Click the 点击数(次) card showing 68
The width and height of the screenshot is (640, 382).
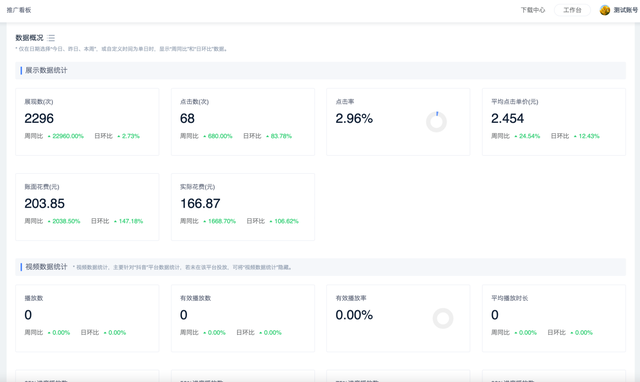pyautogui.click(x=243, y=122)
